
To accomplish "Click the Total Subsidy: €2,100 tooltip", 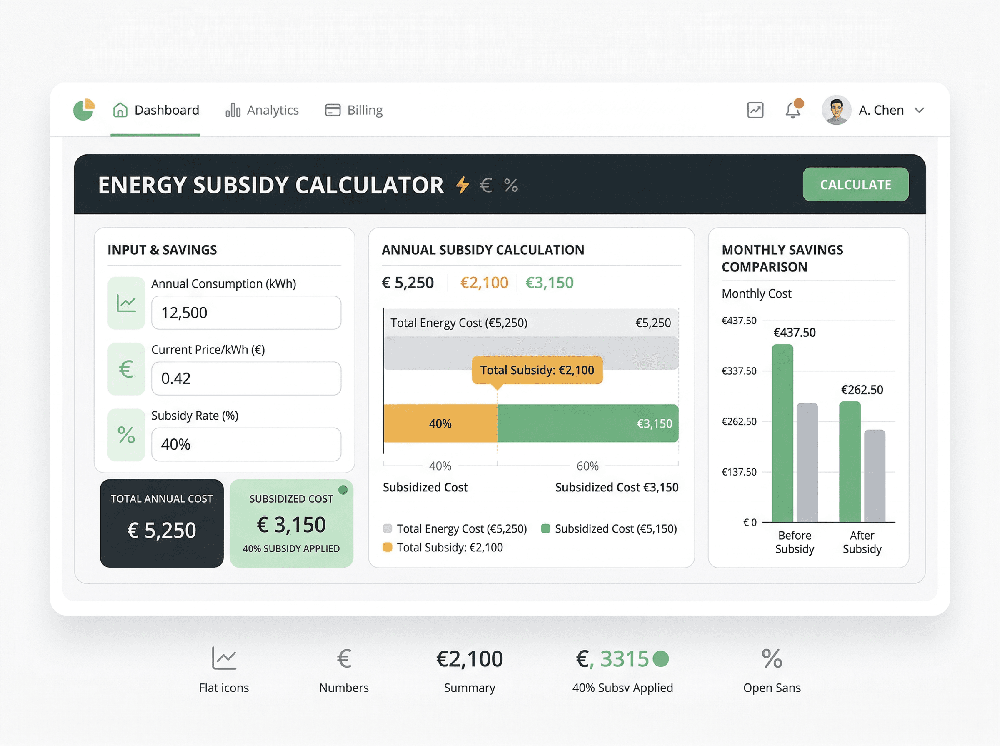I will click(x=537, y=370).
